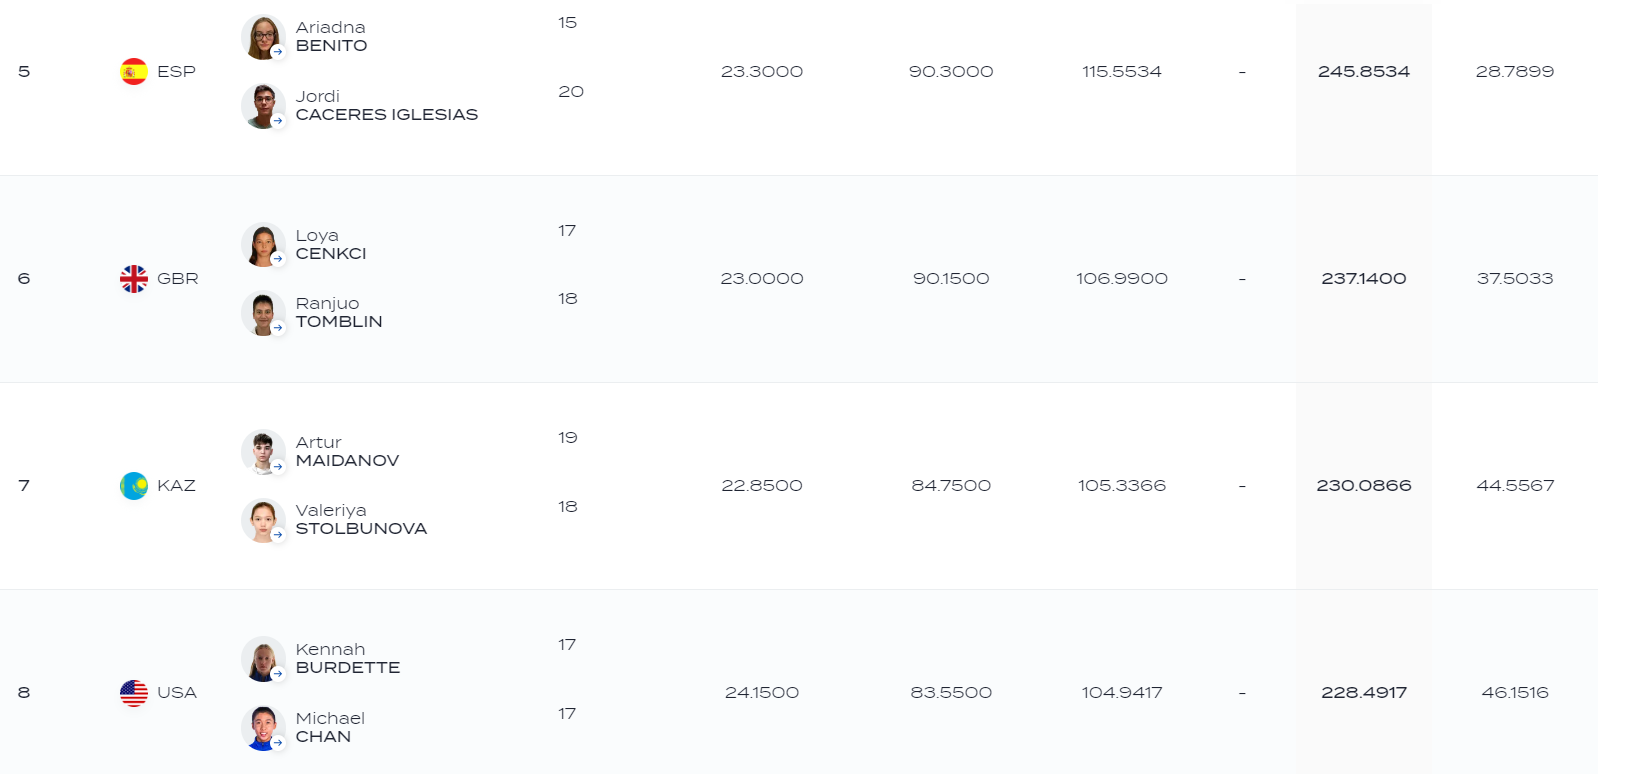Open Jordi Caceres Iglesias's profile photo

pyautogui.click(x=263, y=106)
